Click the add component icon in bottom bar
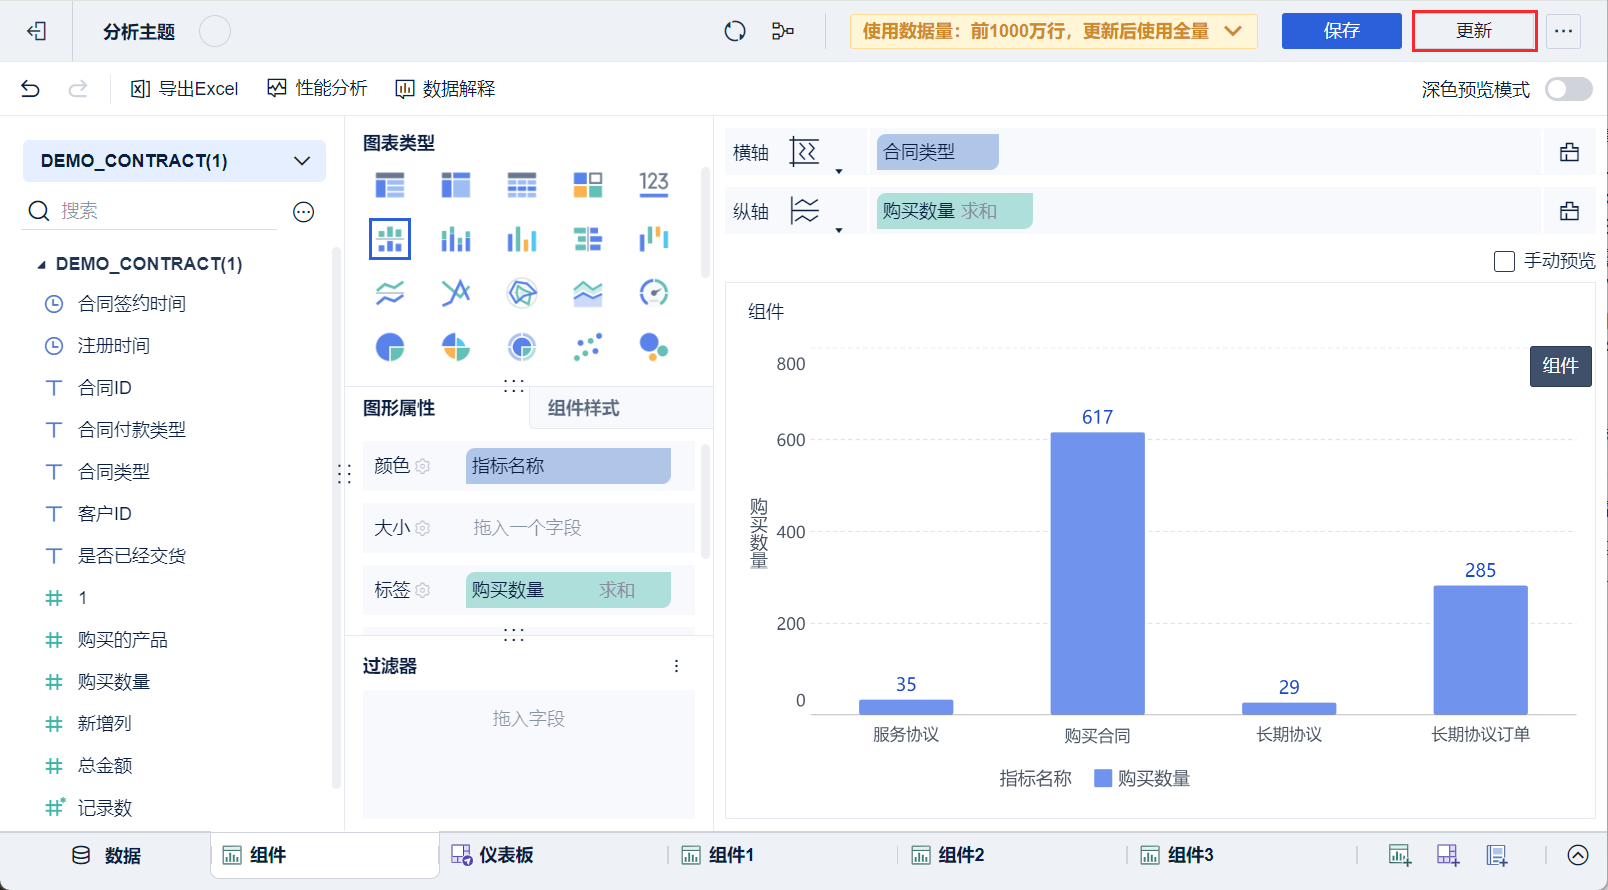The width and height of the screenshot is (1608, 890). point(1400,855)
